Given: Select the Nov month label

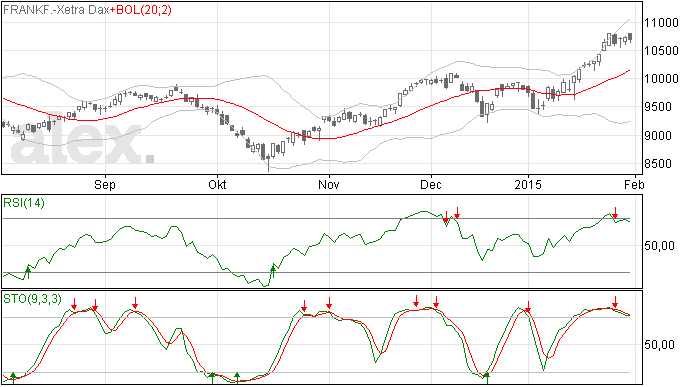Looking at the screenshot, I should (x=329, y=184).
